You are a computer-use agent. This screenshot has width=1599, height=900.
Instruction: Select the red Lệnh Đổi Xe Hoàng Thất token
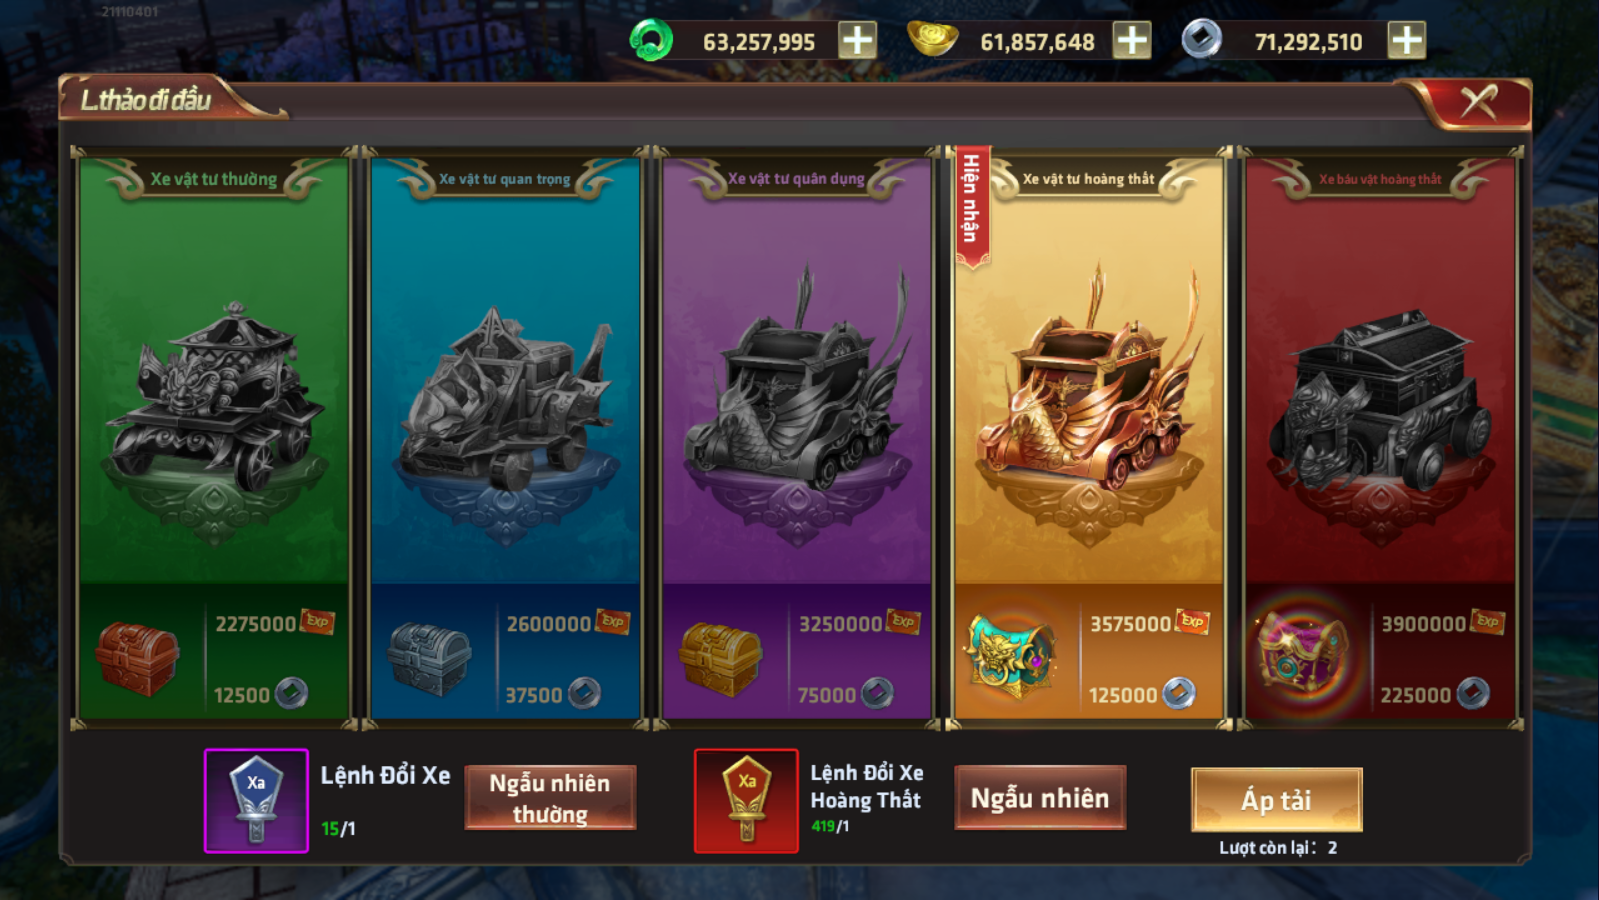point(746,800)
